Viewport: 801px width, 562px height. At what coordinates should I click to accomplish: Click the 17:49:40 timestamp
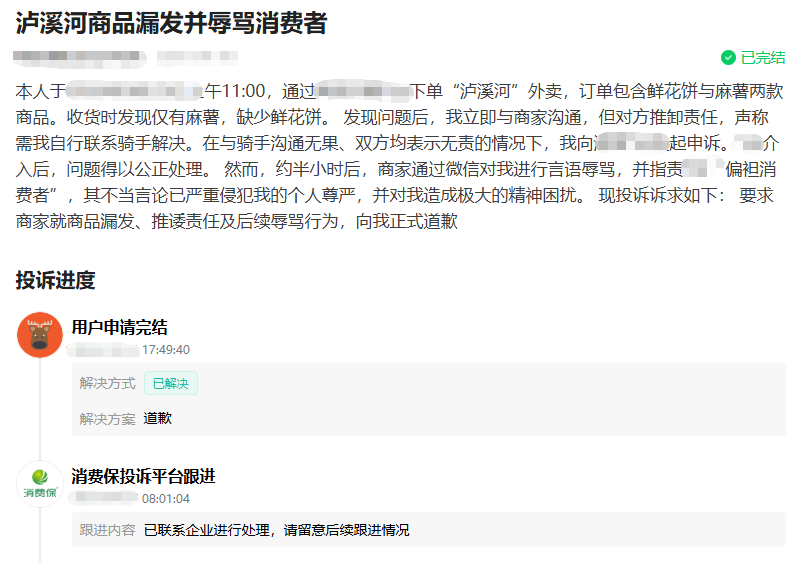(166, 350)
